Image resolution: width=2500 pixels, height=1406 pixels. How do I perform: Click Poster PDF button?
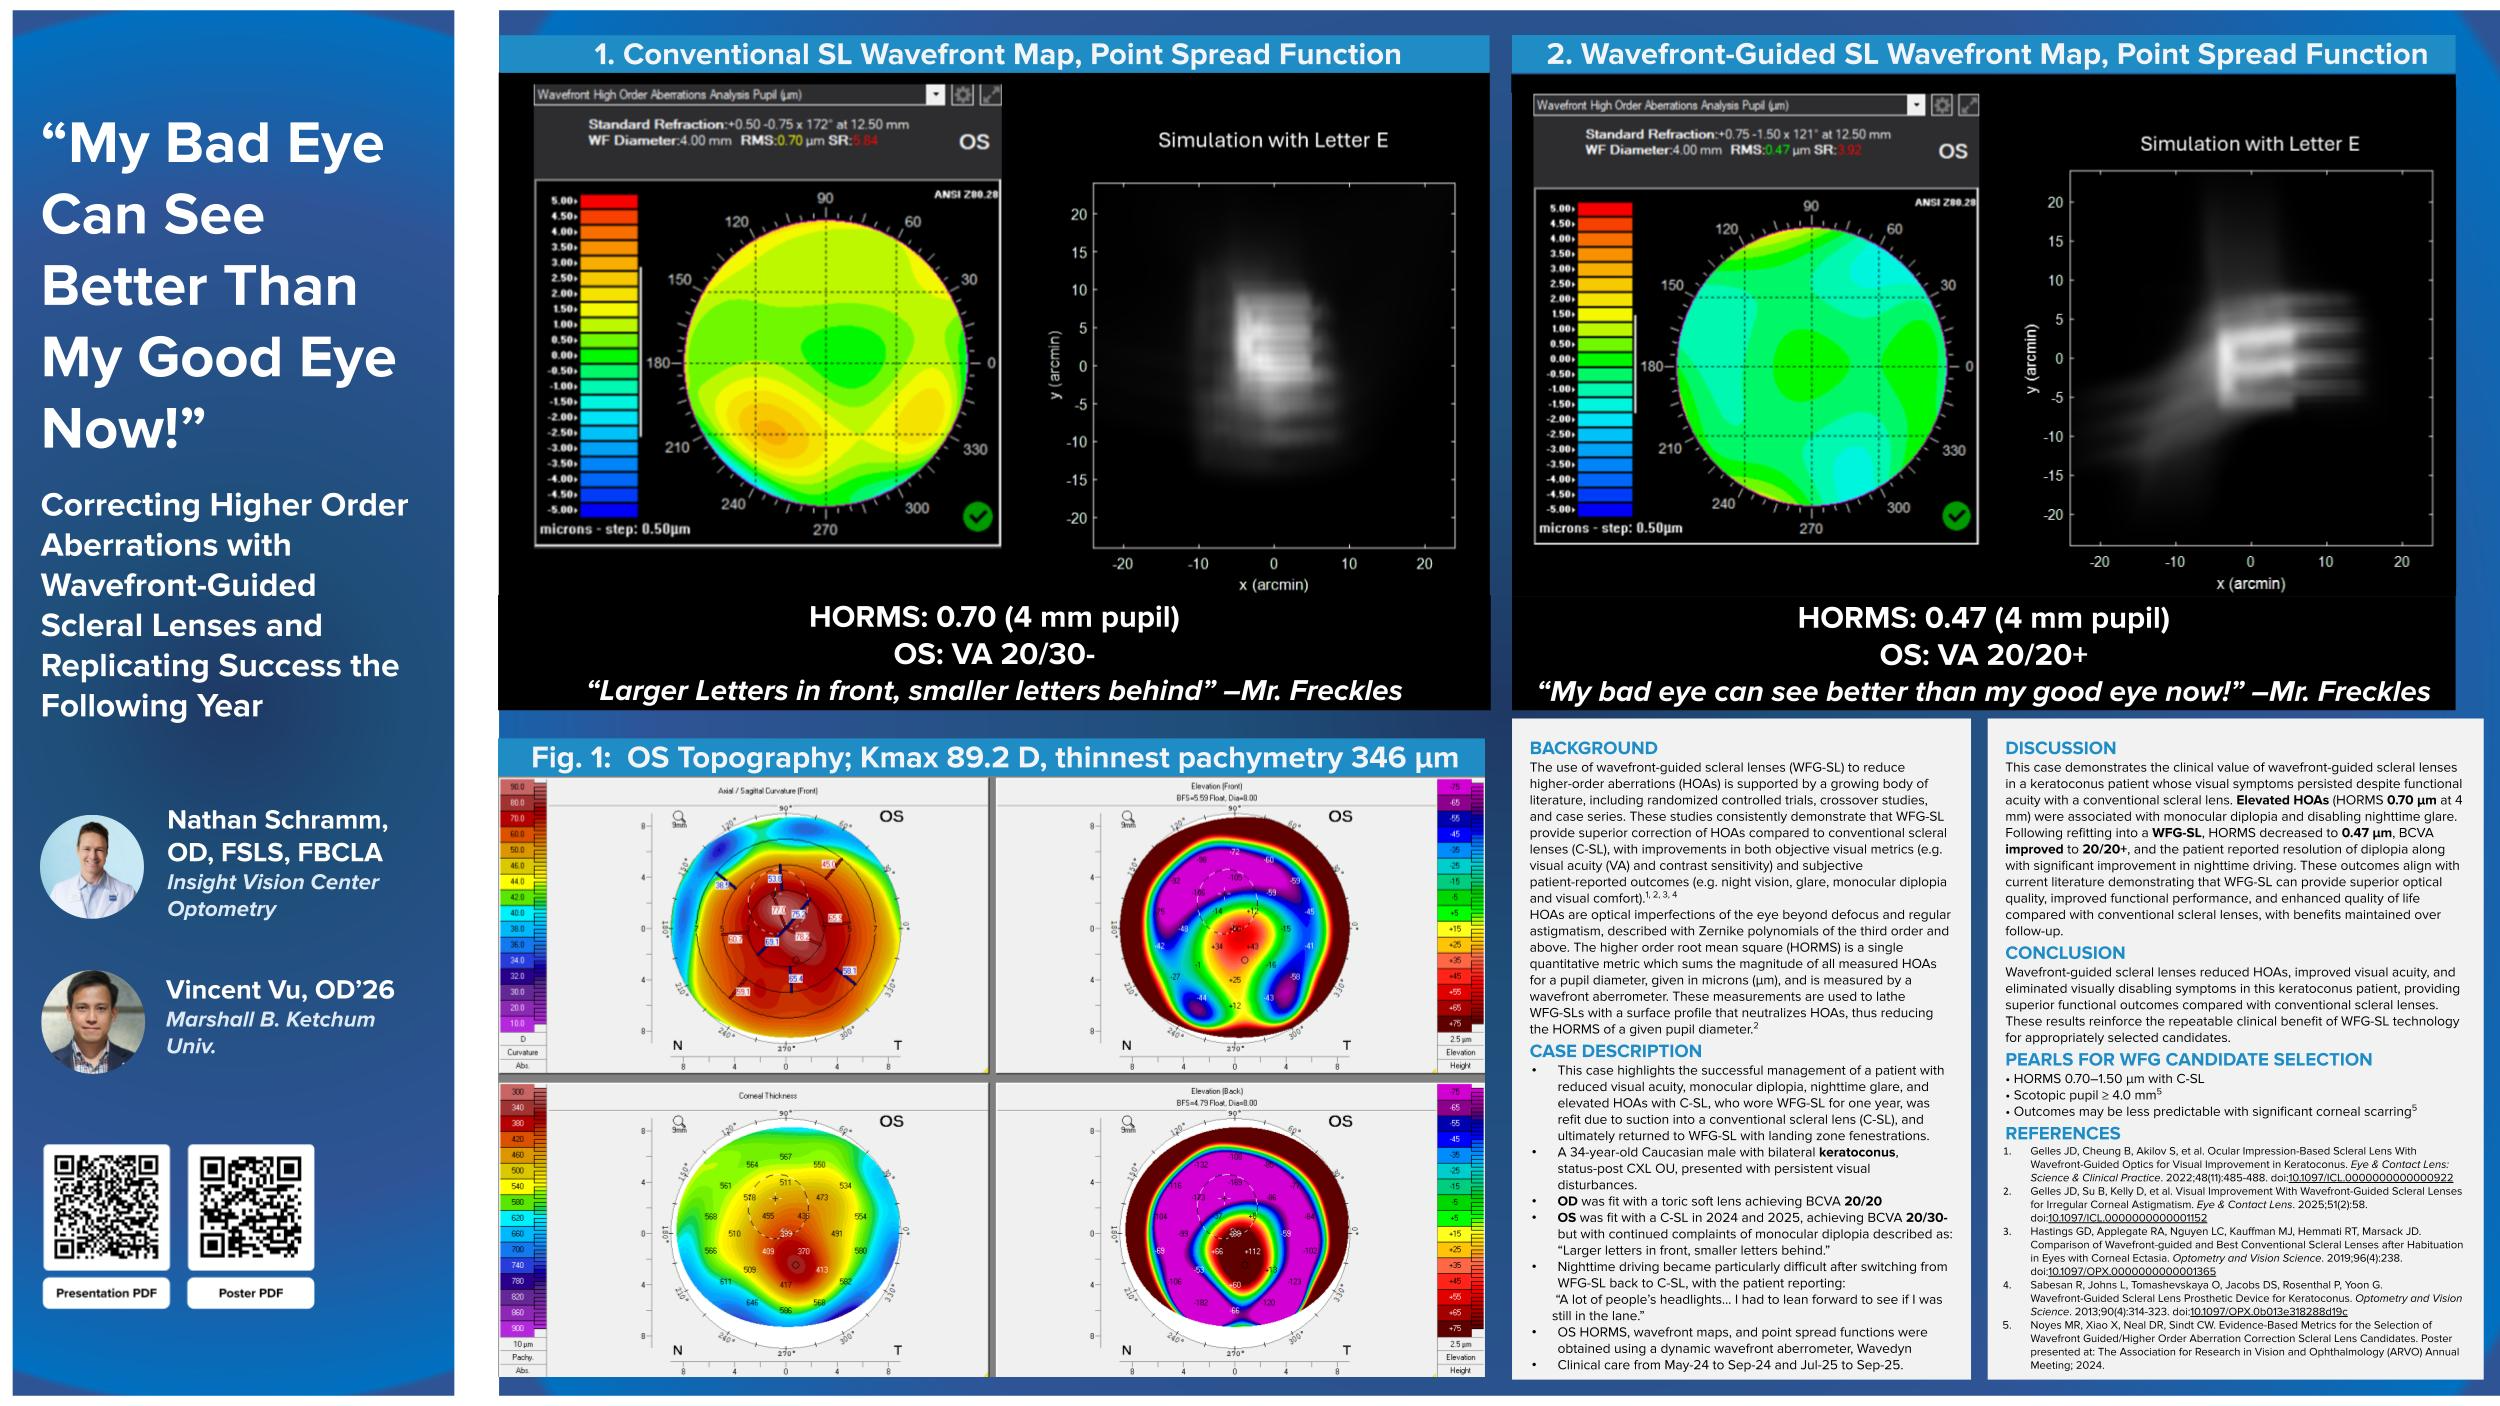pos(250,1293)
